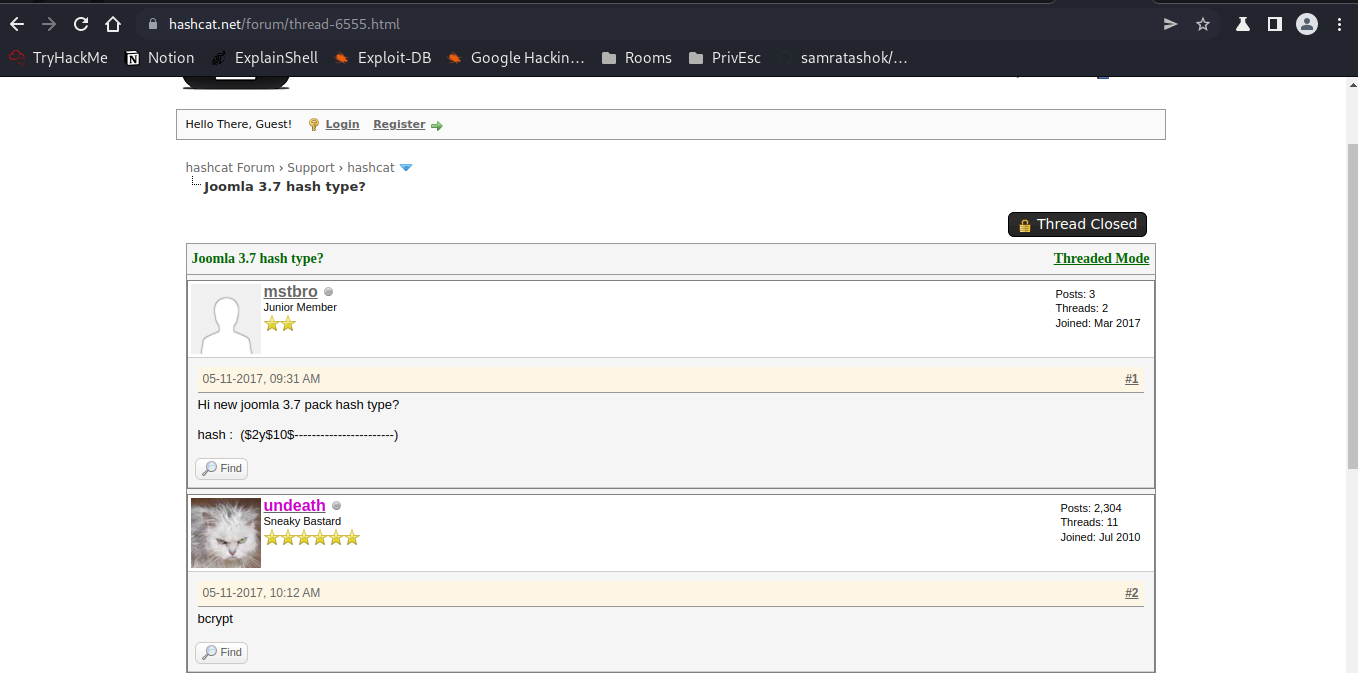Click 'Hi new joomla 3.7 pack hash type?' text

(x=298, y=404)
